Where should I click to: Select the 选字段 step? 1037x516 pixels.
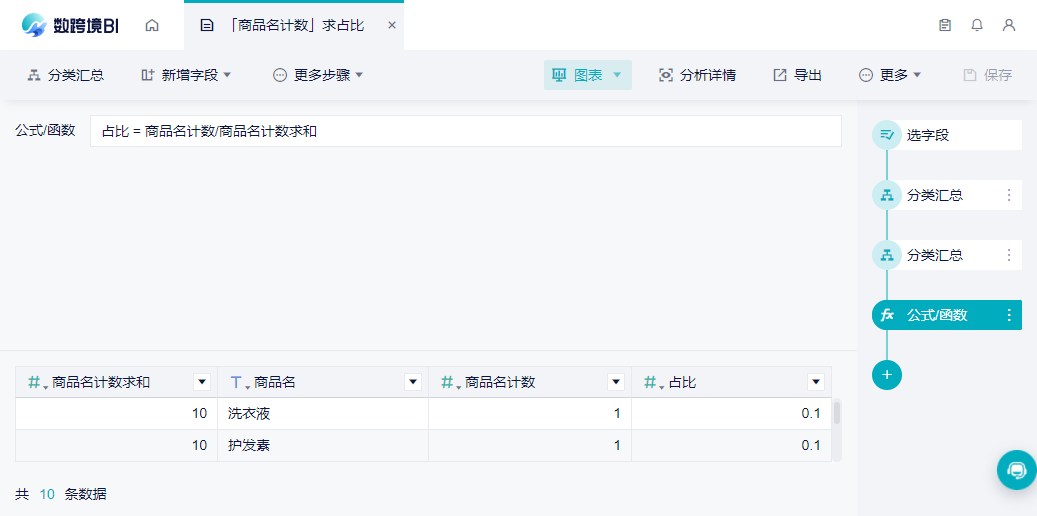pos(947,135)
